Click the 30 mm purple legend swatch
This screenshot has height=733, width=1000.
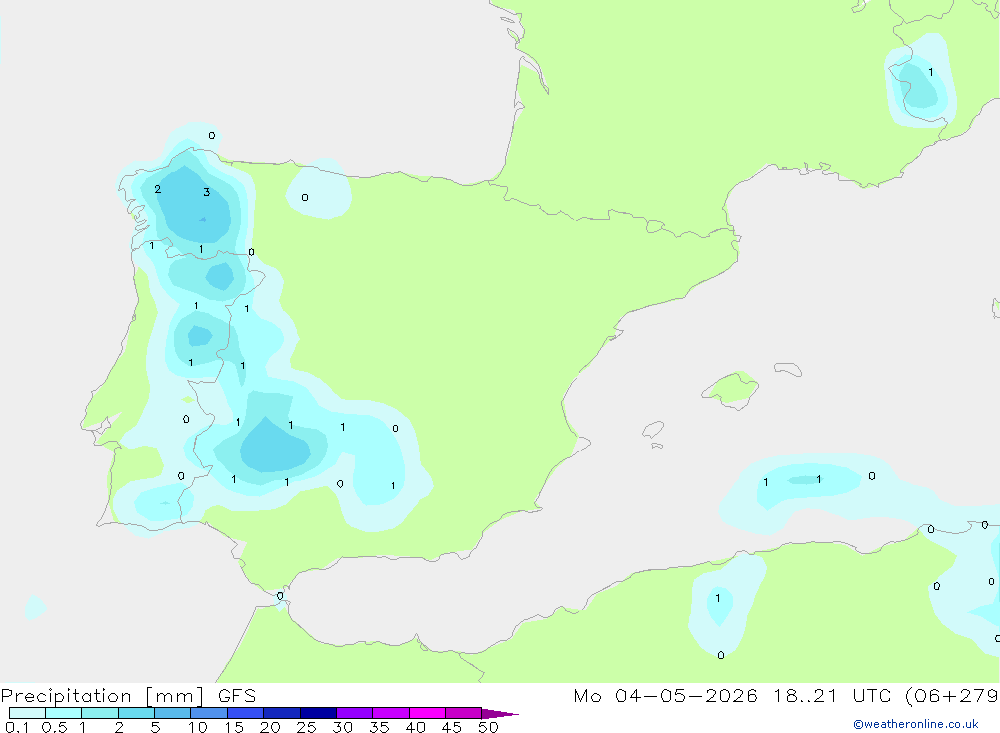click(x=355, y=713)
